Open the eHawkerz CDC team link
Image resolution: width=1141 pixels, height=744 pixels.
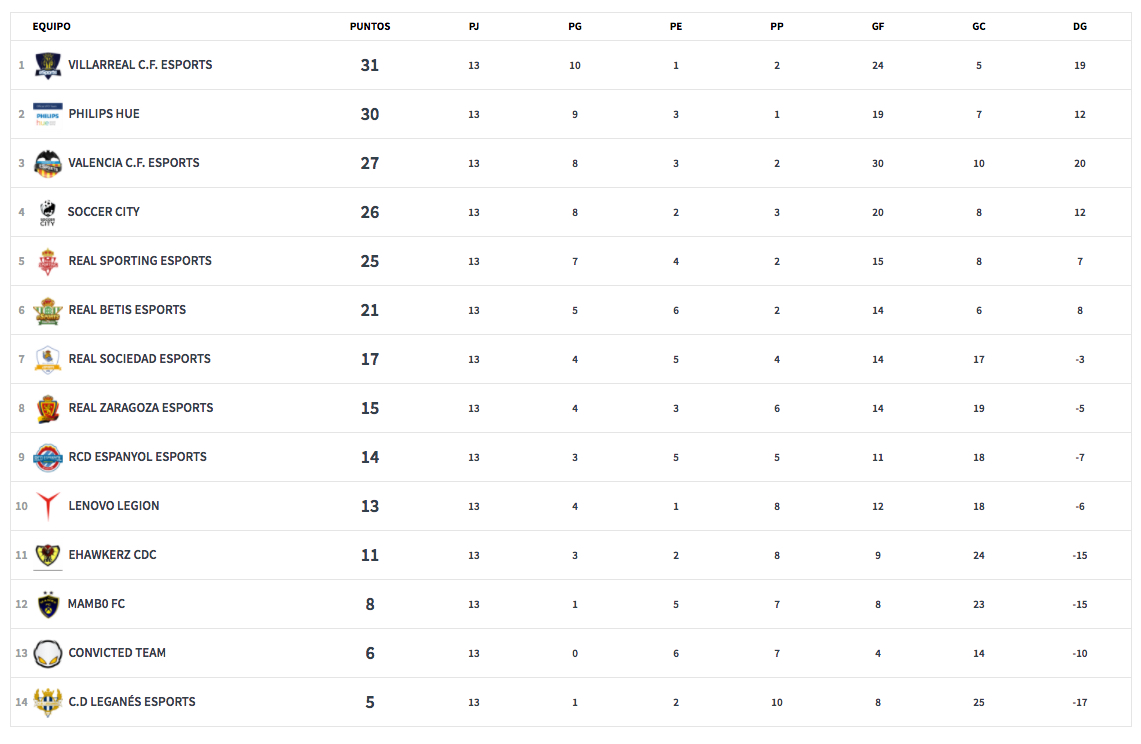coord(112,555)
